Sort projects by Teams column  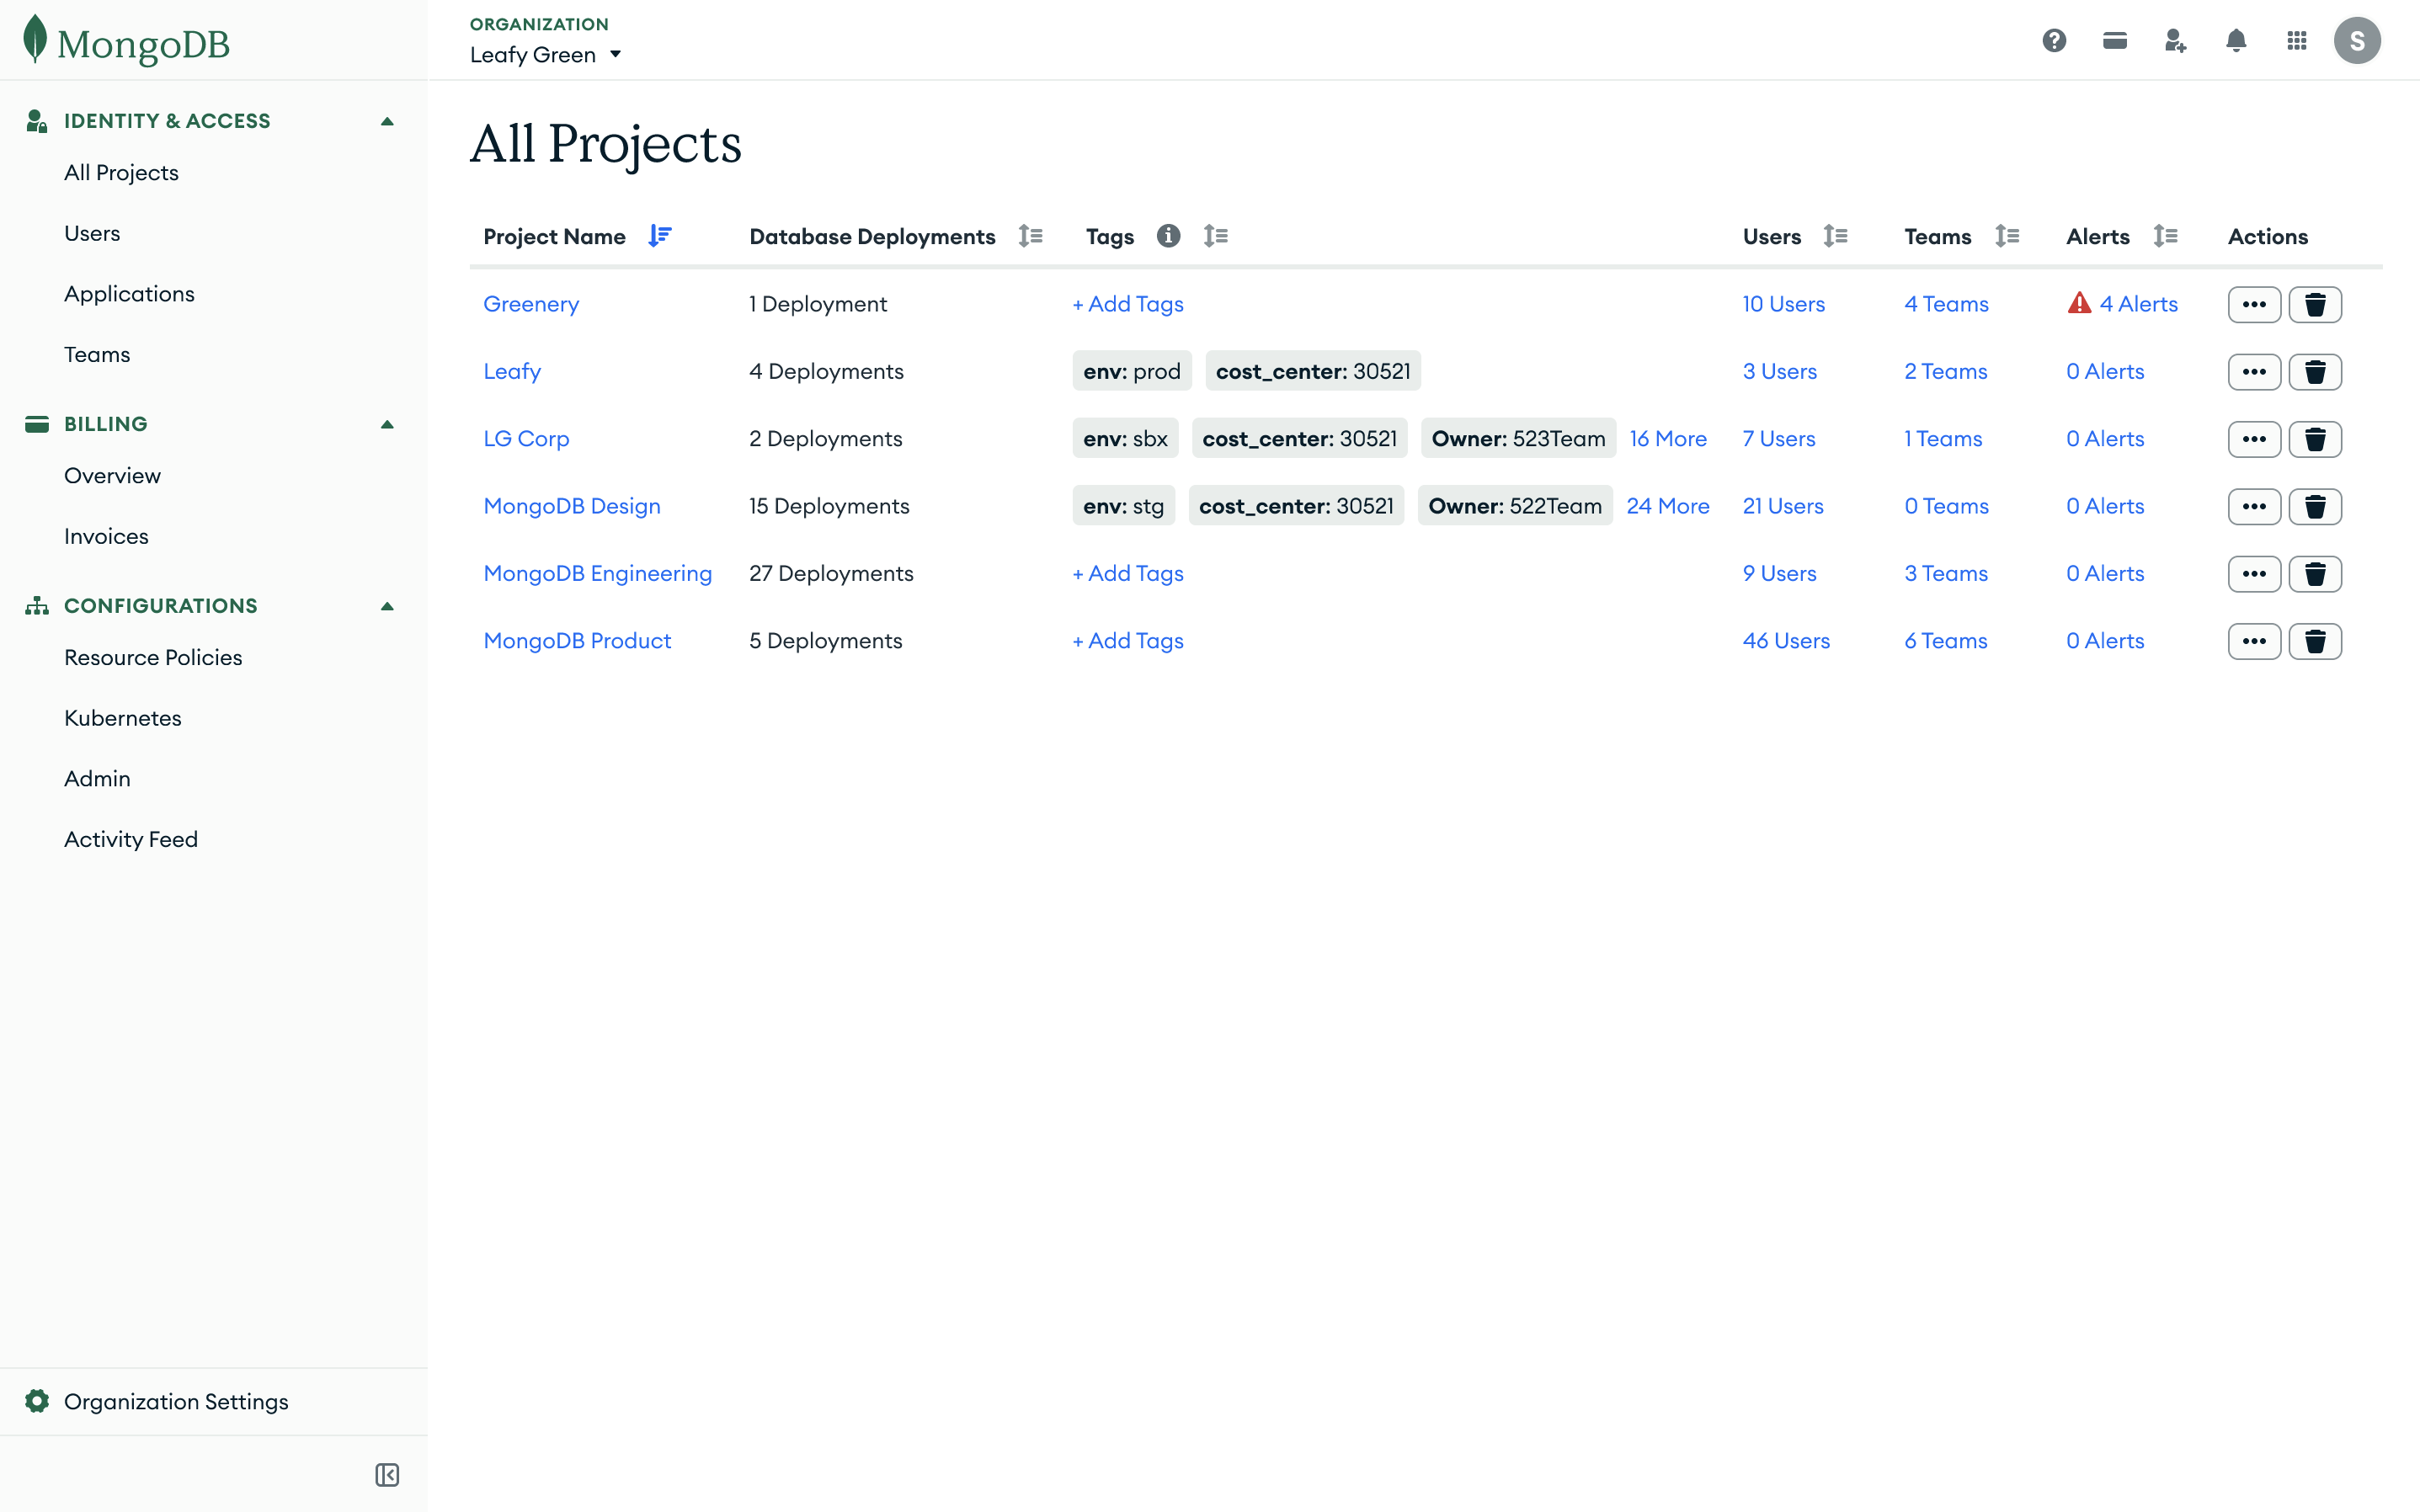pyautogui.click(x=2007, y=236)
